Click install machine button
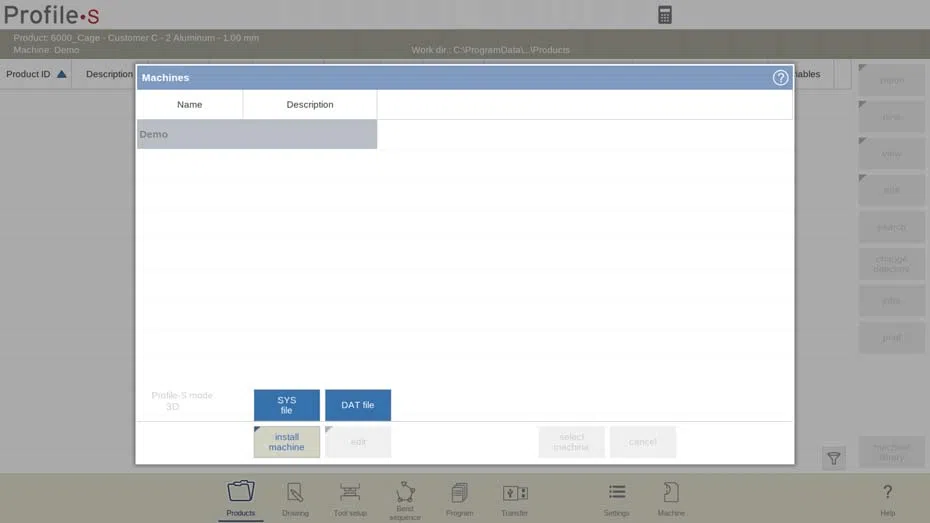Viewport: 930px width, 523px height. pos(286,442)
